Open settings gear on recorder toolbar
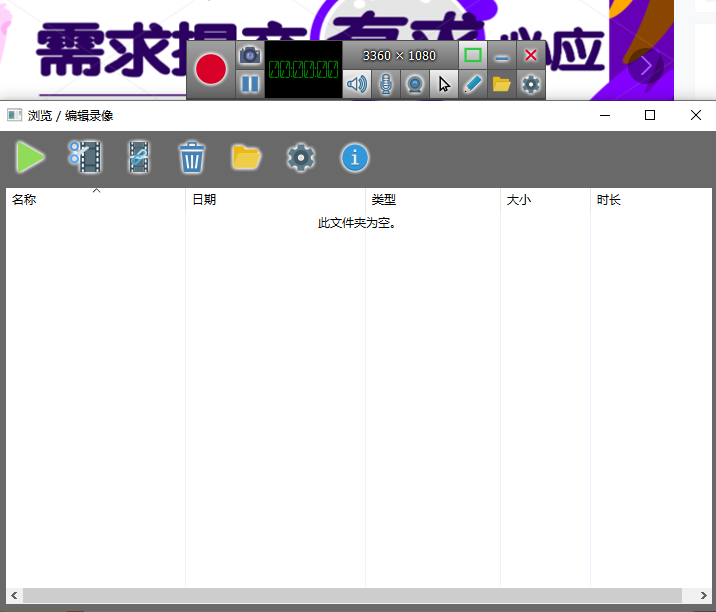Screen dimensions: 716x612 pyautogui.click(x=531, y=84)
